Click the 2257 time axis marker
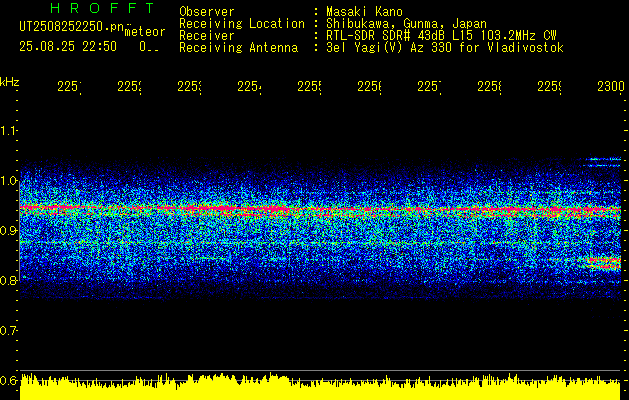Screen dimensions: 629x400 pos(429,87)
